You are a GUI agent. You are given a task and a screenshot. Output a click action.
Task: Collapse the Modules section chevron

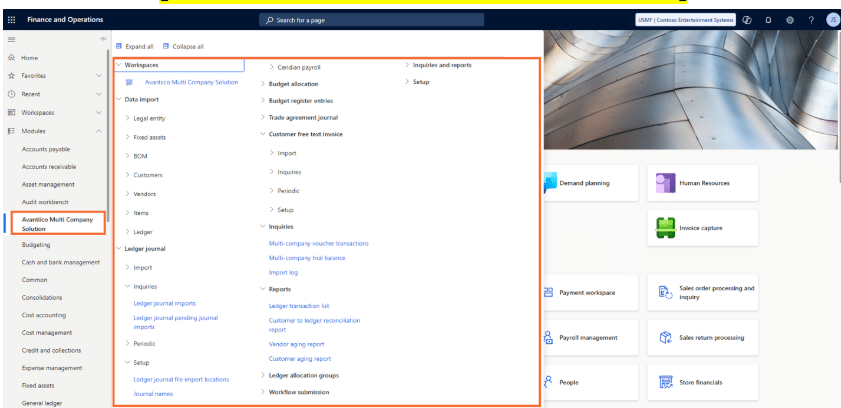tap(99, 131)
